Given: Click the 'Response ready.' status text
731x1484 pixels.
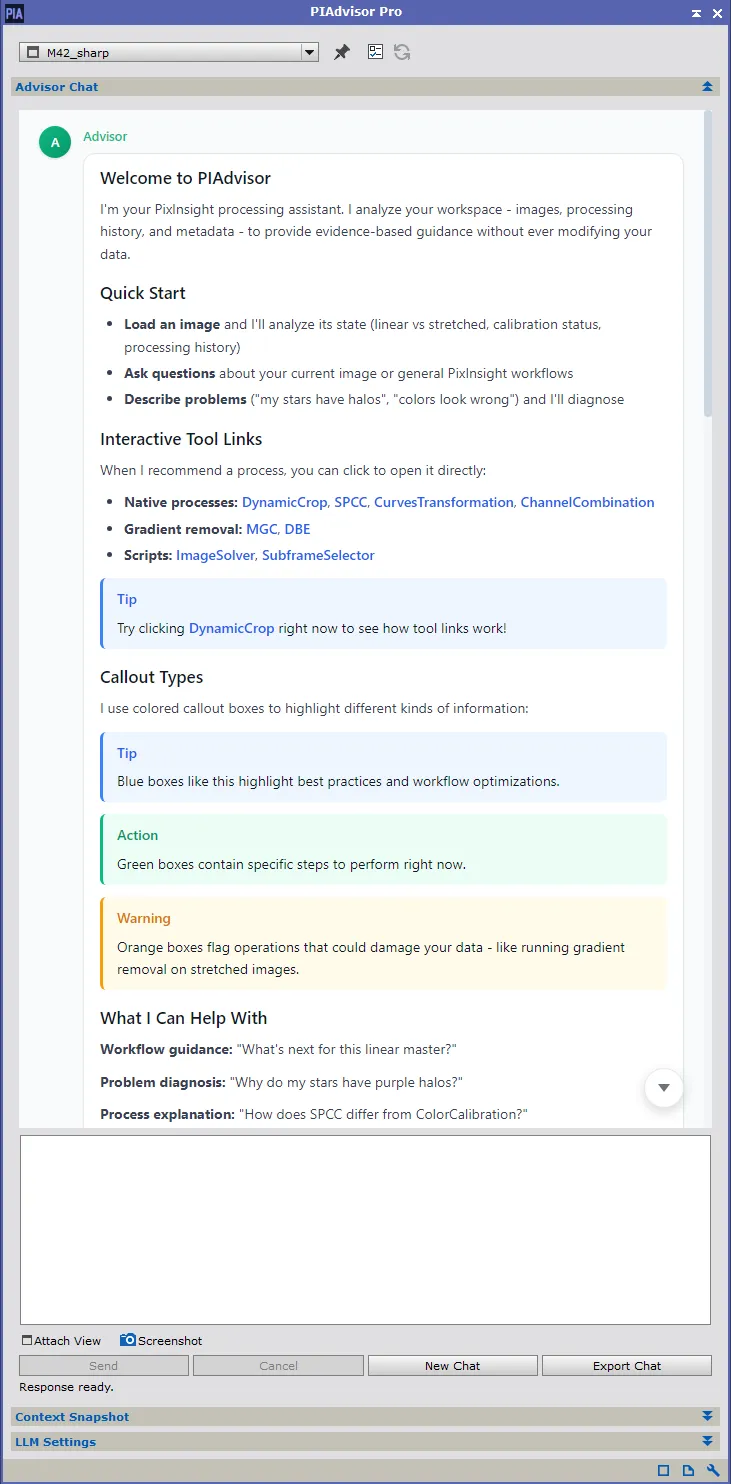Looking at the screenshot, I should coord(66,1387).
